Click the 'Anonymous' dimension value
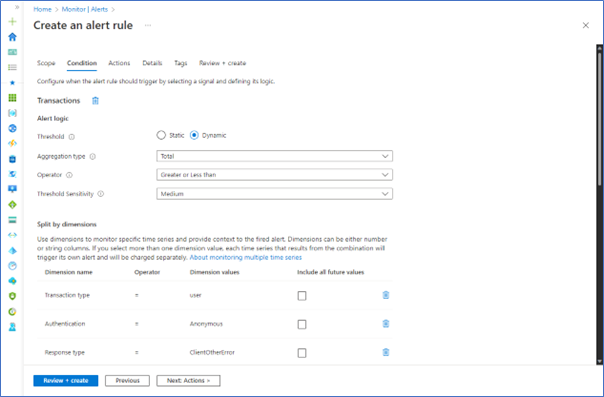 pos(206,324)
